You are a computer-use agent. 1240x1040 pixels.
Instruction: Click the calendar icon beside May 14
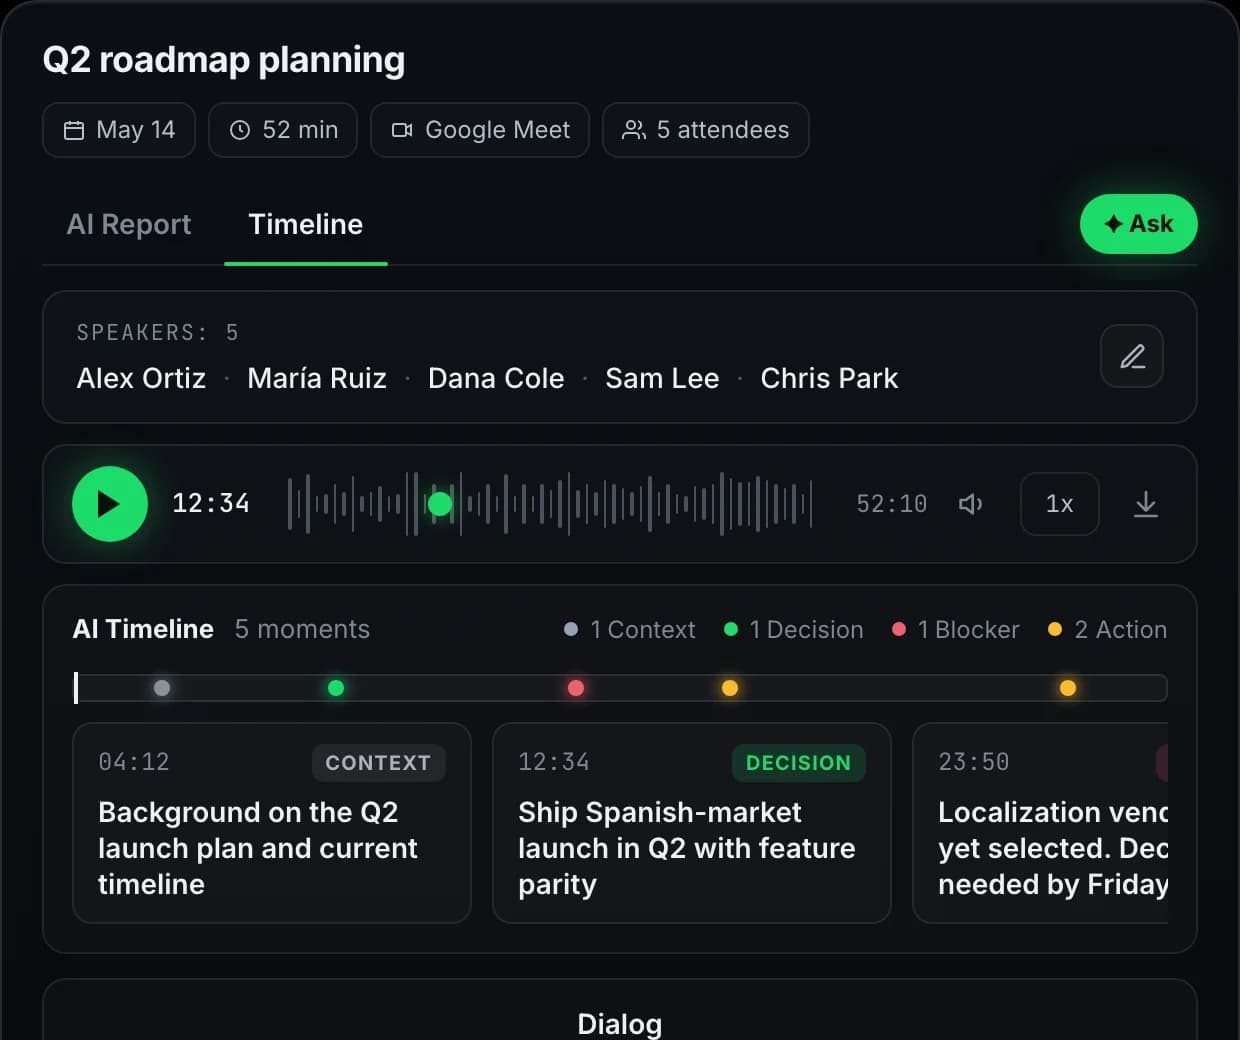[x=74, y=130]
